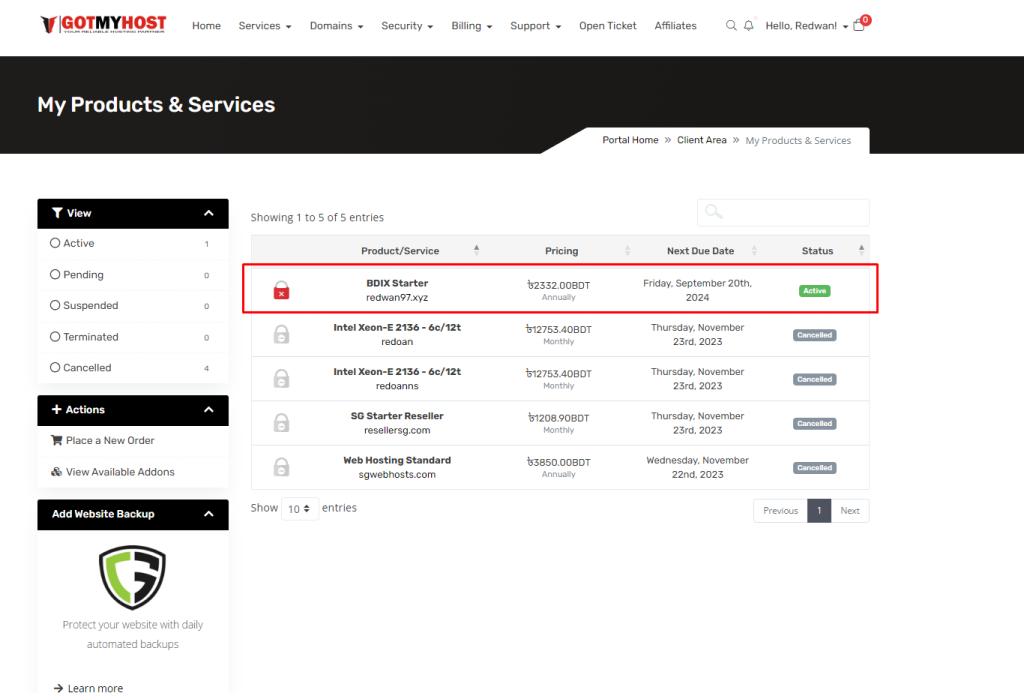Go to Open Ticket page
Screen dimensions: 1024x693
tap(607, 26)
